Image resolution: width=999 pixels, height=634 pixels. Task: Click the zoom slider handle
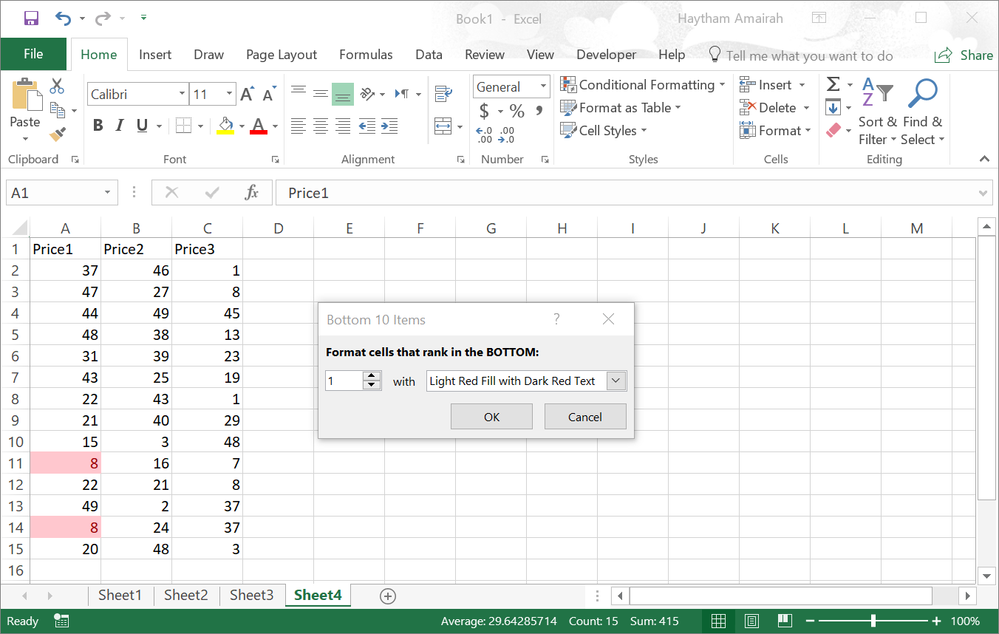(x=873, y=621)
